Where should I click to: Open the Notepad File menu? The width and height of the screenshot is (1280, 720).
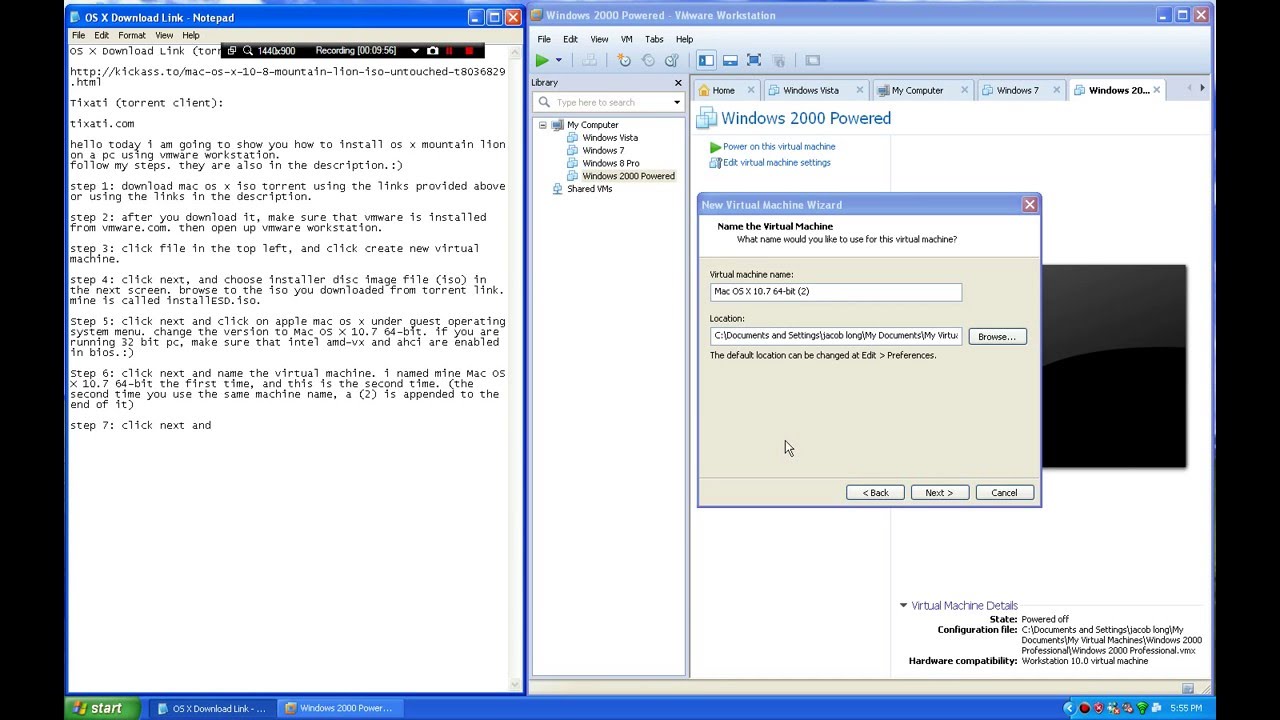coord(78,35)
